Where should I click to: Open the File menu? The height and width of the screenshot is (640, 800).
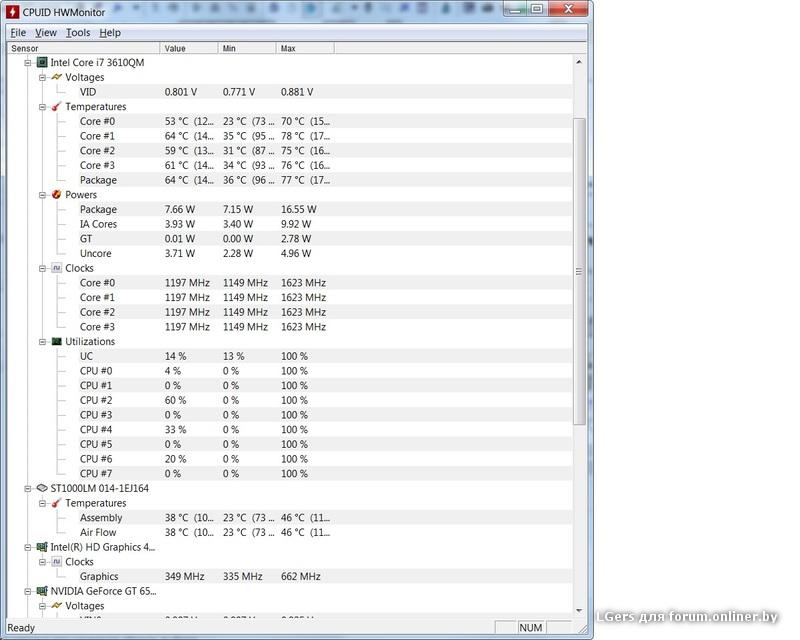[x=18, y=33]
